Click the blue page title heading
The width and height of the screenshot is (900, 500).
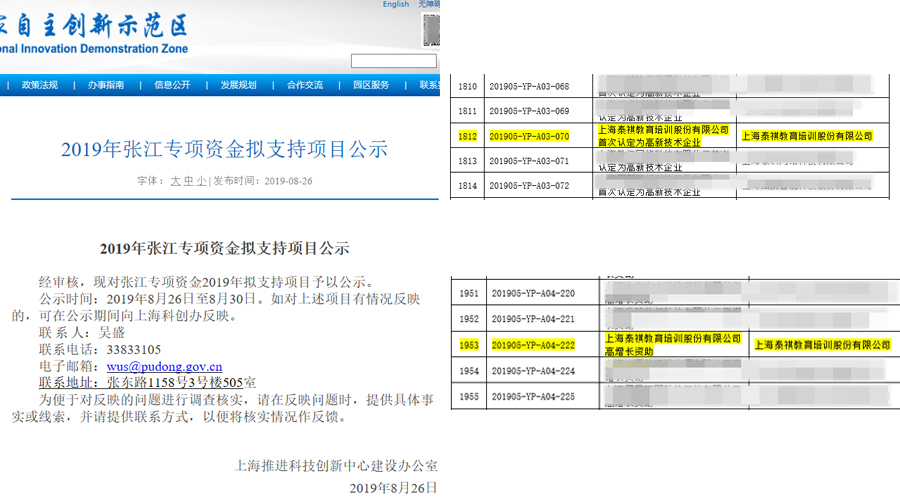tap(224, 150)
